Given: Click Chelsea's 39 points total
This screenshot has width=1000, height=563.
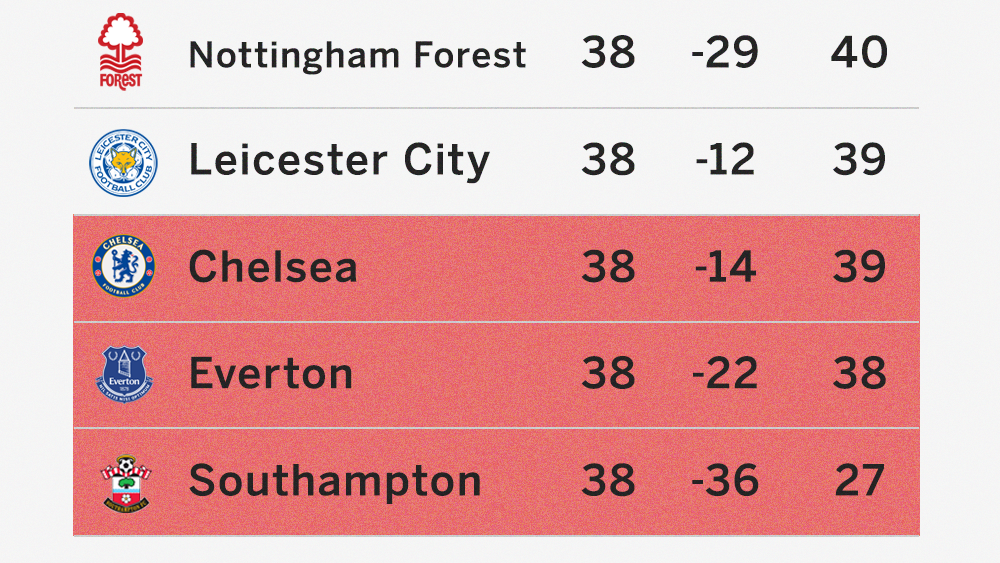Looking at the screenshot, I should 859,267.
